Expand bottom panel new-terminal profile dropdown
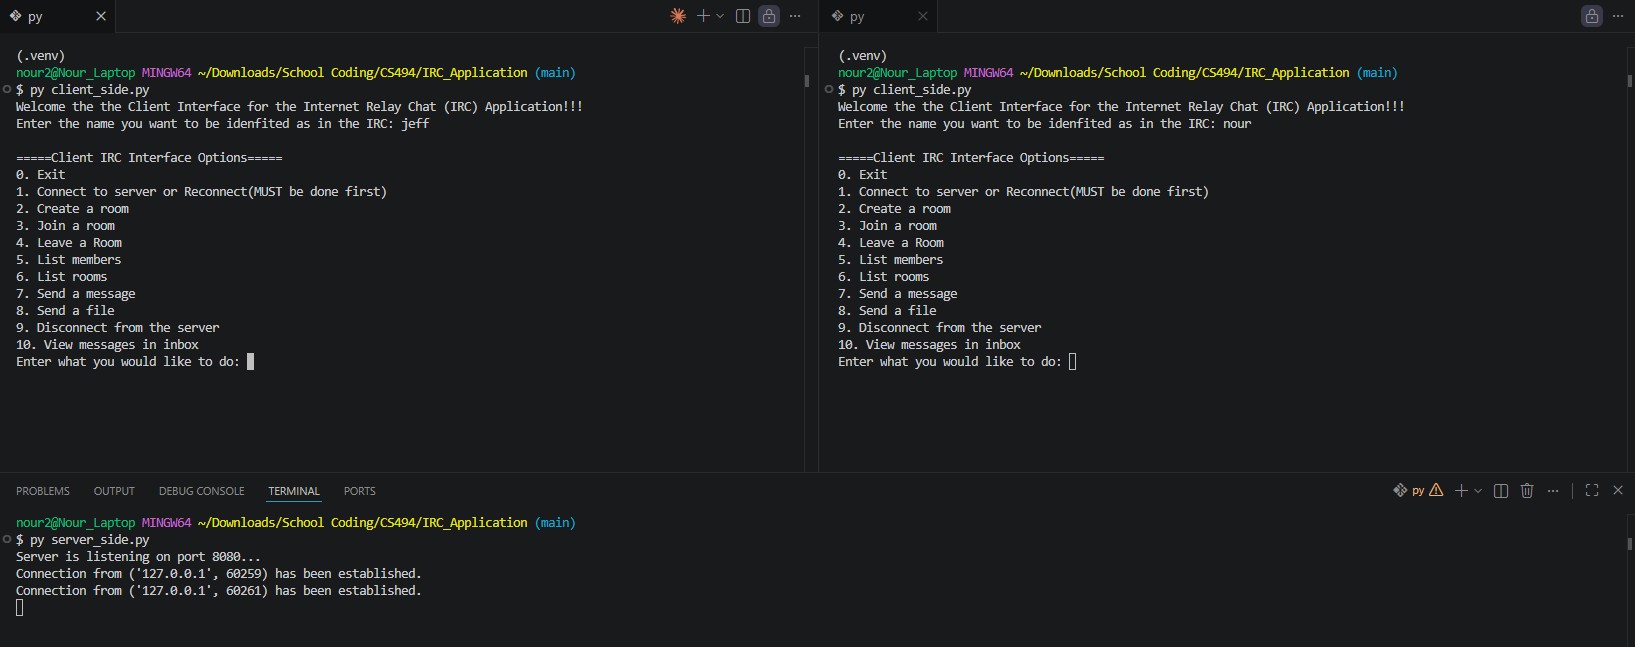This screenshot has width=1635, height=647. 1478,491
